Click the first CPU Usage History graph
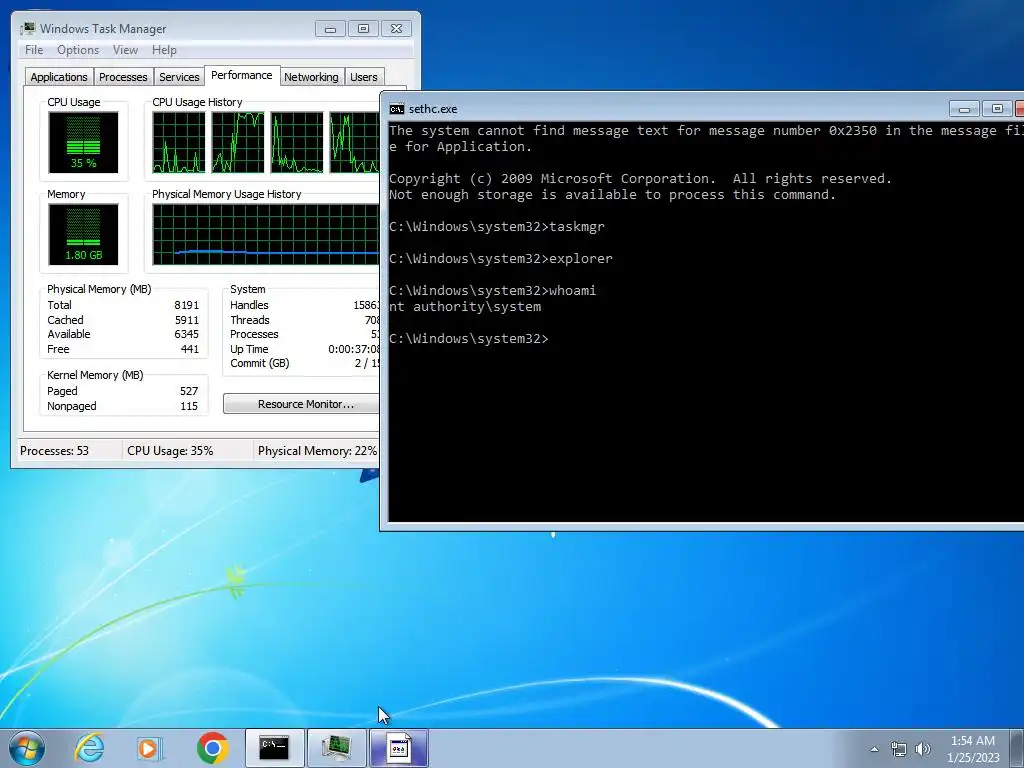This screenshot has width=1024, height=768. tap(178, 142)
